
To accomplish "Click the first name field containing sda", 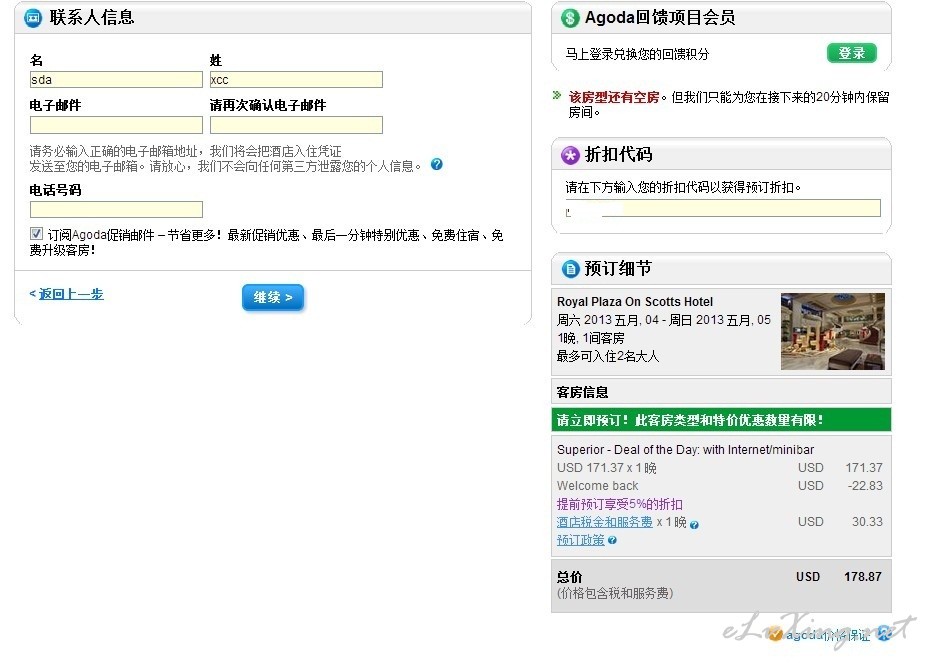I will (x=116, y=80).
